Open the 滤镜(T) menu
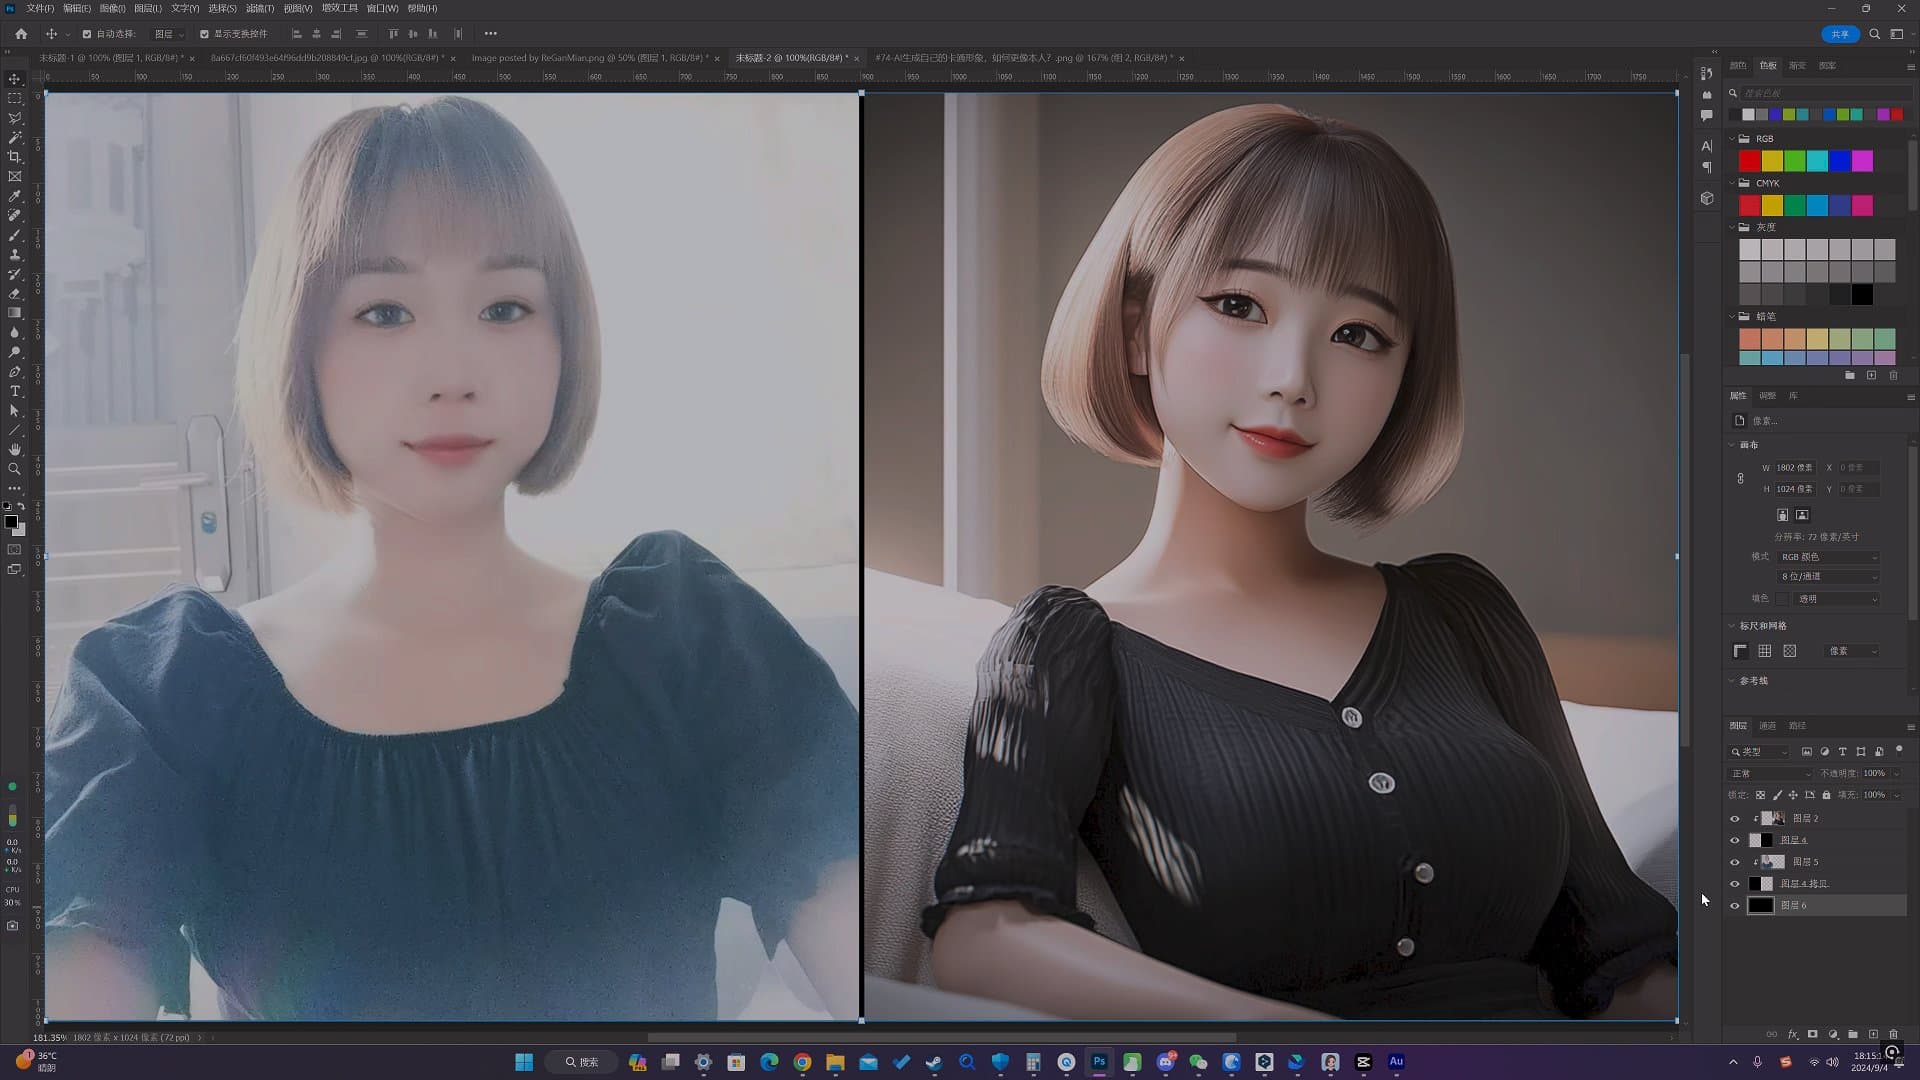Image resolution: width=1920 pixels, height=1080 pixels. (x=260, y=8)
